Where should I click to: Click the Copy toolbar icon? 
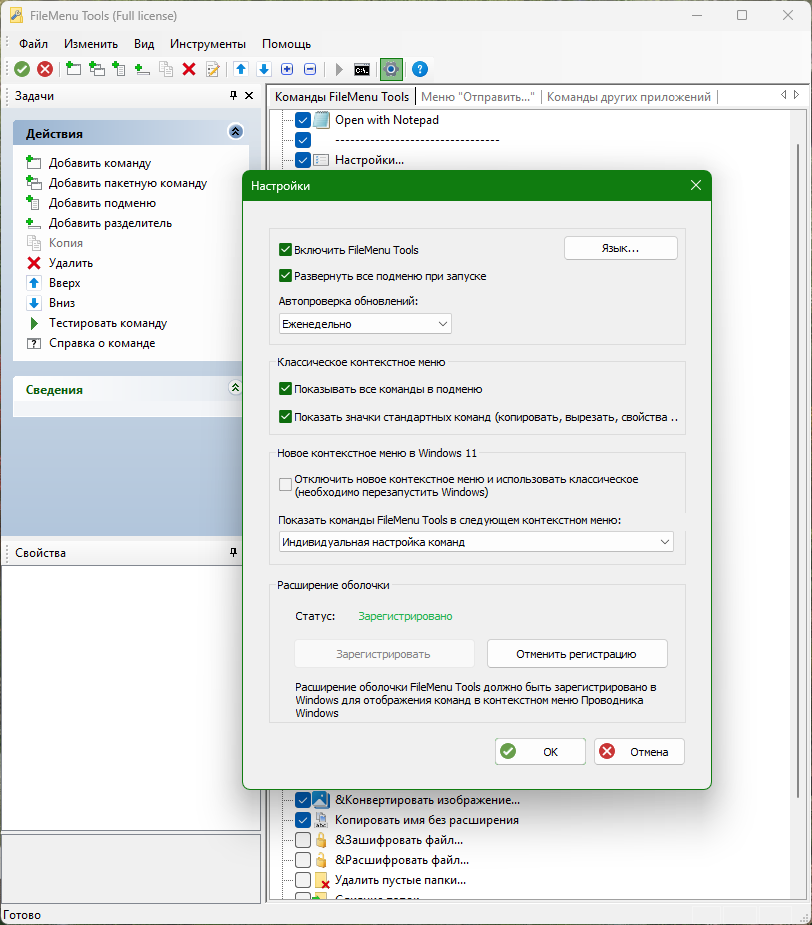click(166, 69)
